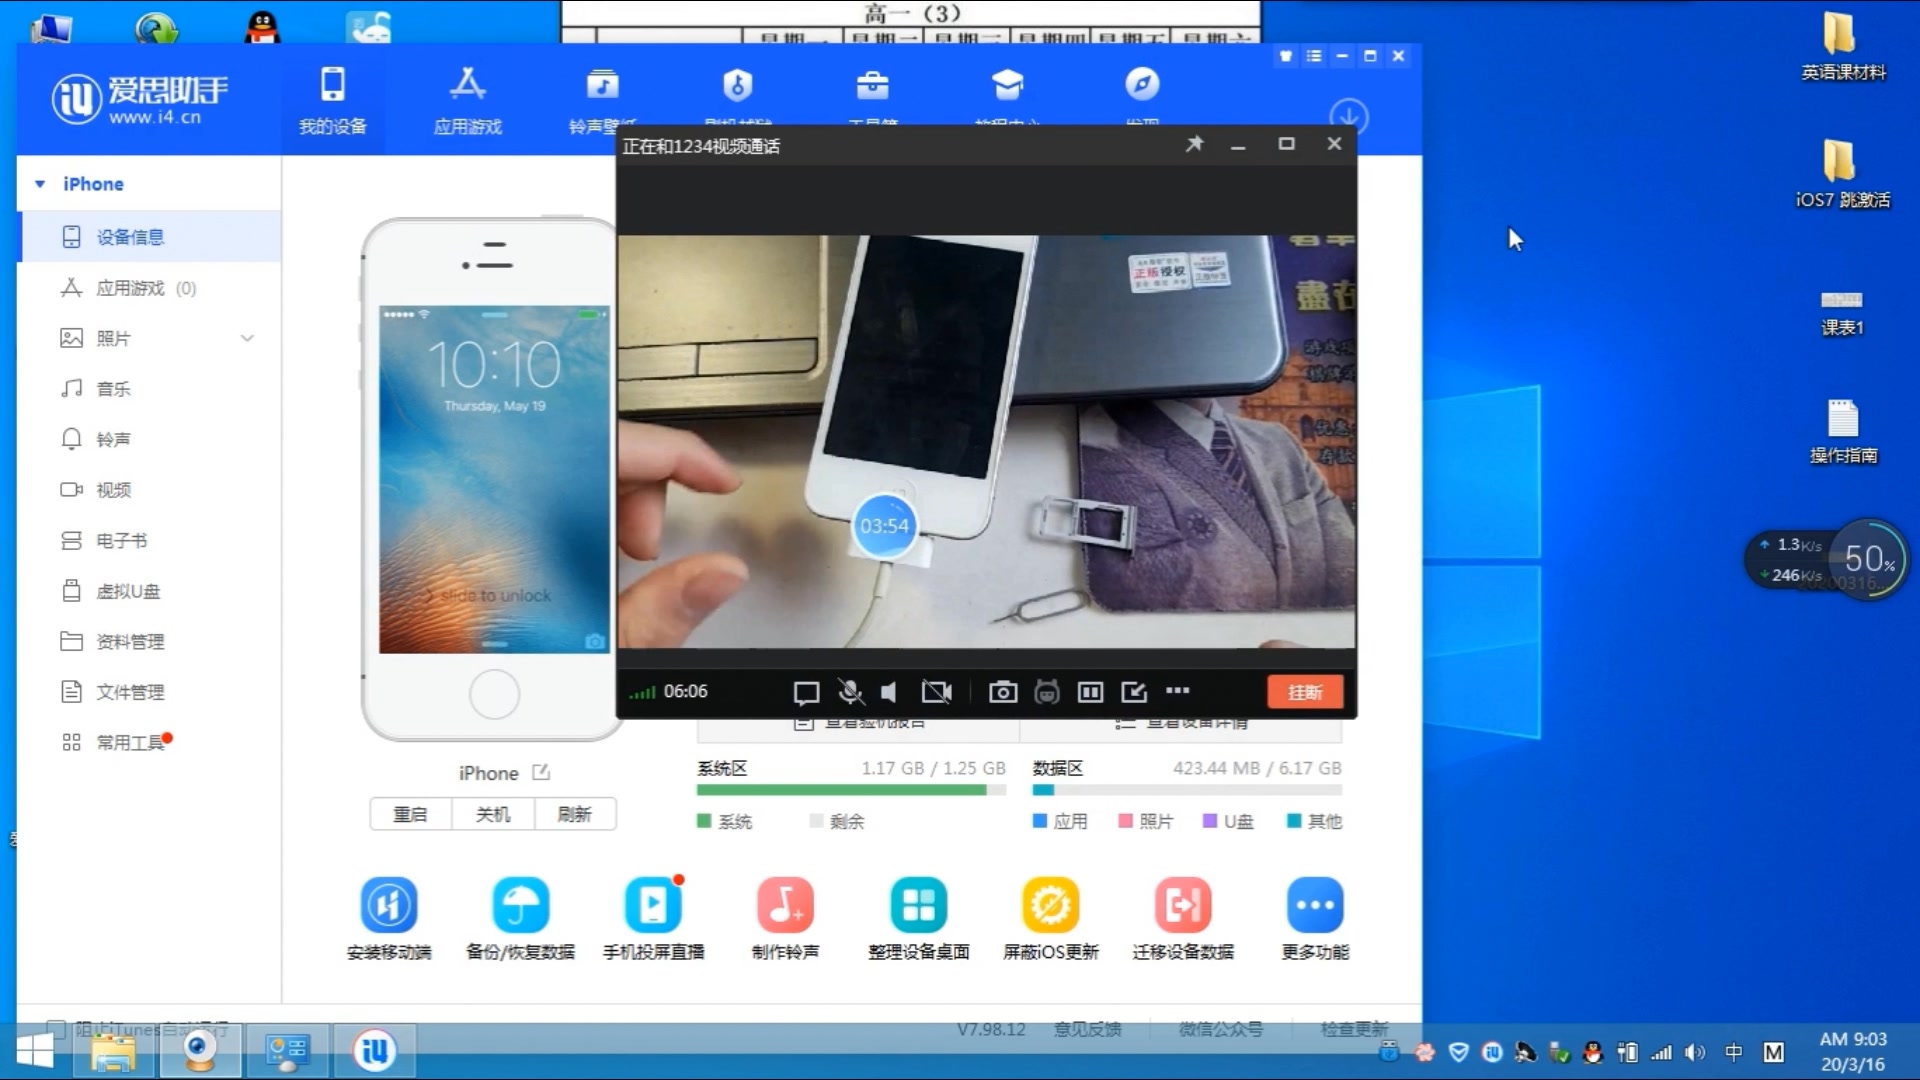Open 制作铃声 tool
The height and width of the screenshot is (1080, 1920).
click(x=785, y=918)
